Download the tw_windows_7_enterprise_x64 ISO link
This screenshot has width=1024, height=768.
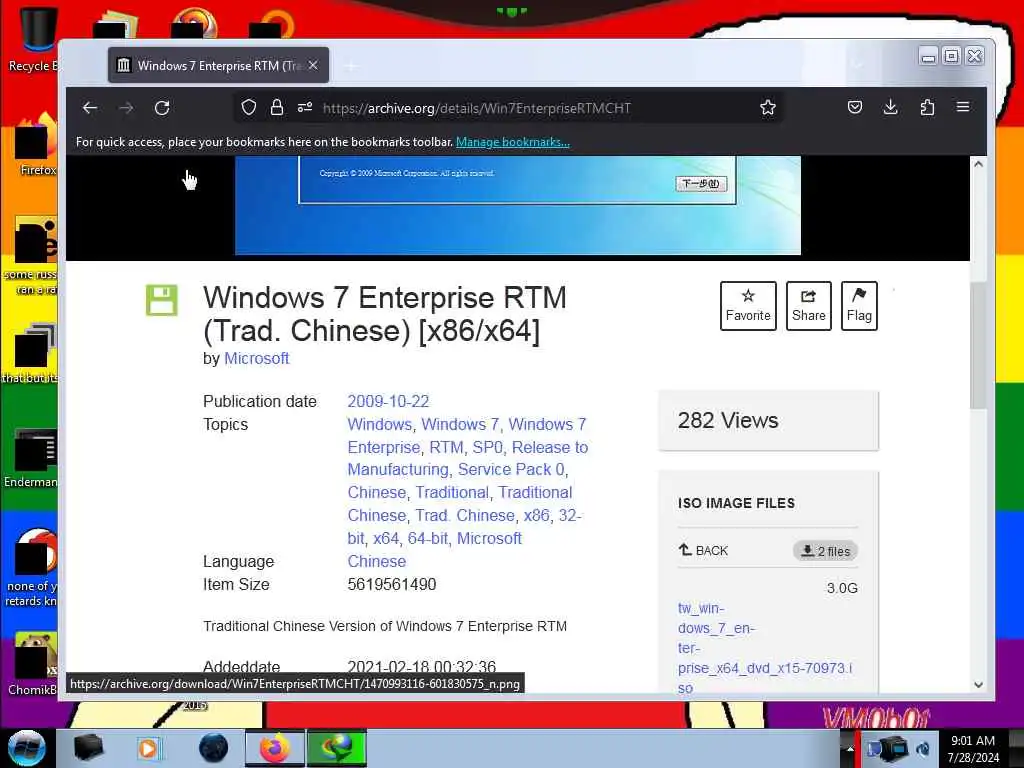tap(765, 648)
